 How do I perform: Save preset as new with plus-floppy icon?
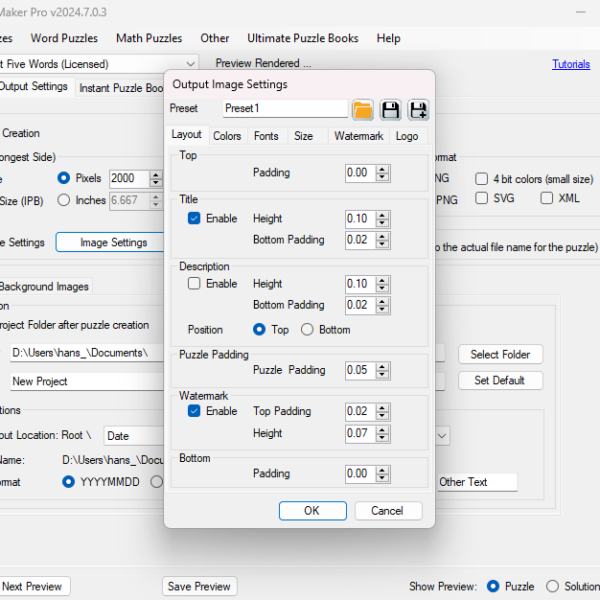pyautogui.click(x=418, y=109)
